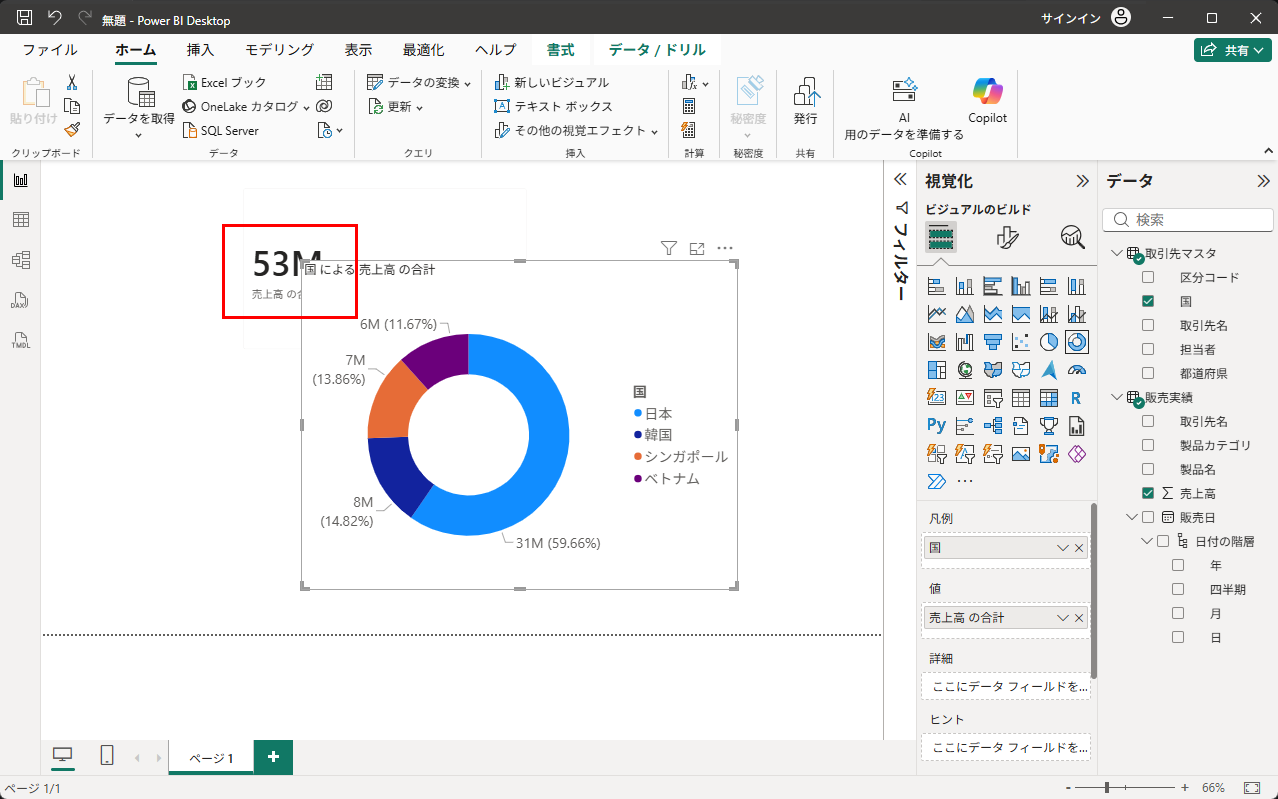1278x799 pixels.
Task: Select the gauge visual icon
Action: click(1077, 370)
